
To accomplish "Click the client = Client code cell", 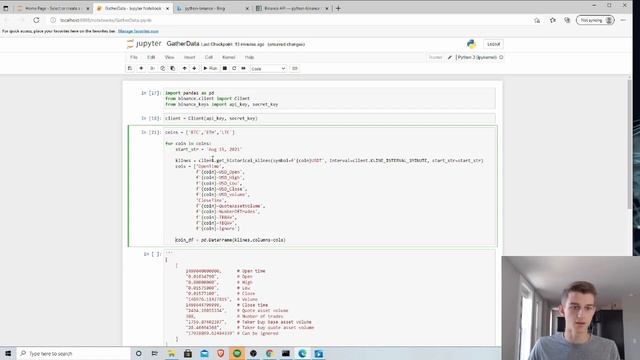I will coord(330,118).
